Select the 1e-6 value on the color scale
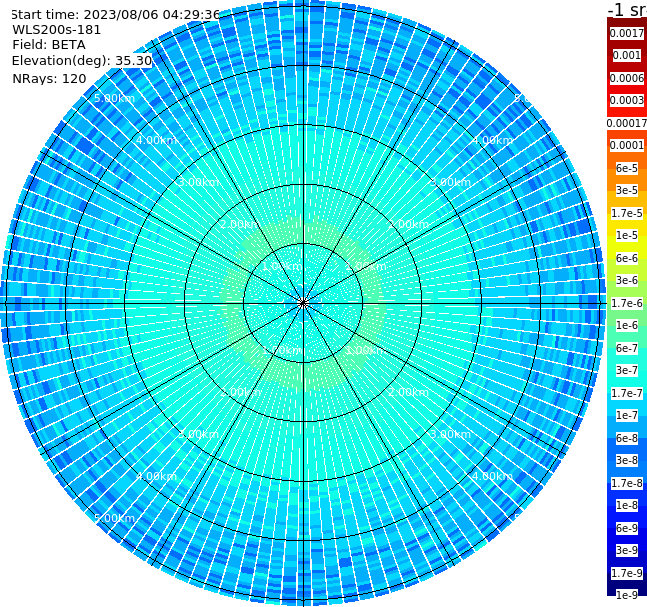 [x=627, y=325]
